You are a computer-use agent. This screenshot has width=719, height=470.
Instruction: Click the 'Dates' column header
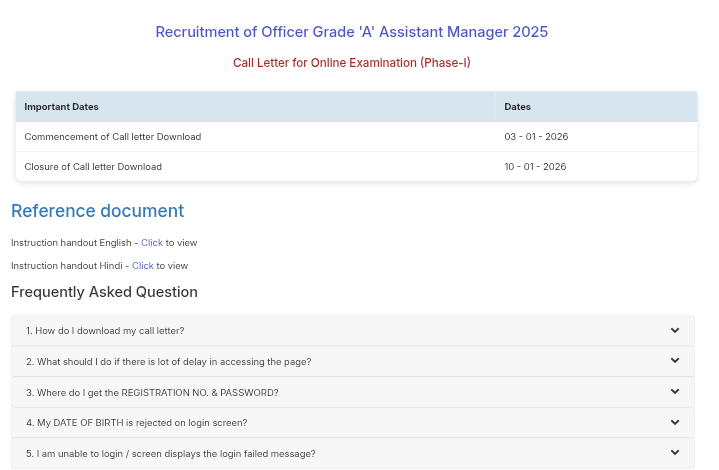click(x=517, y=106)
